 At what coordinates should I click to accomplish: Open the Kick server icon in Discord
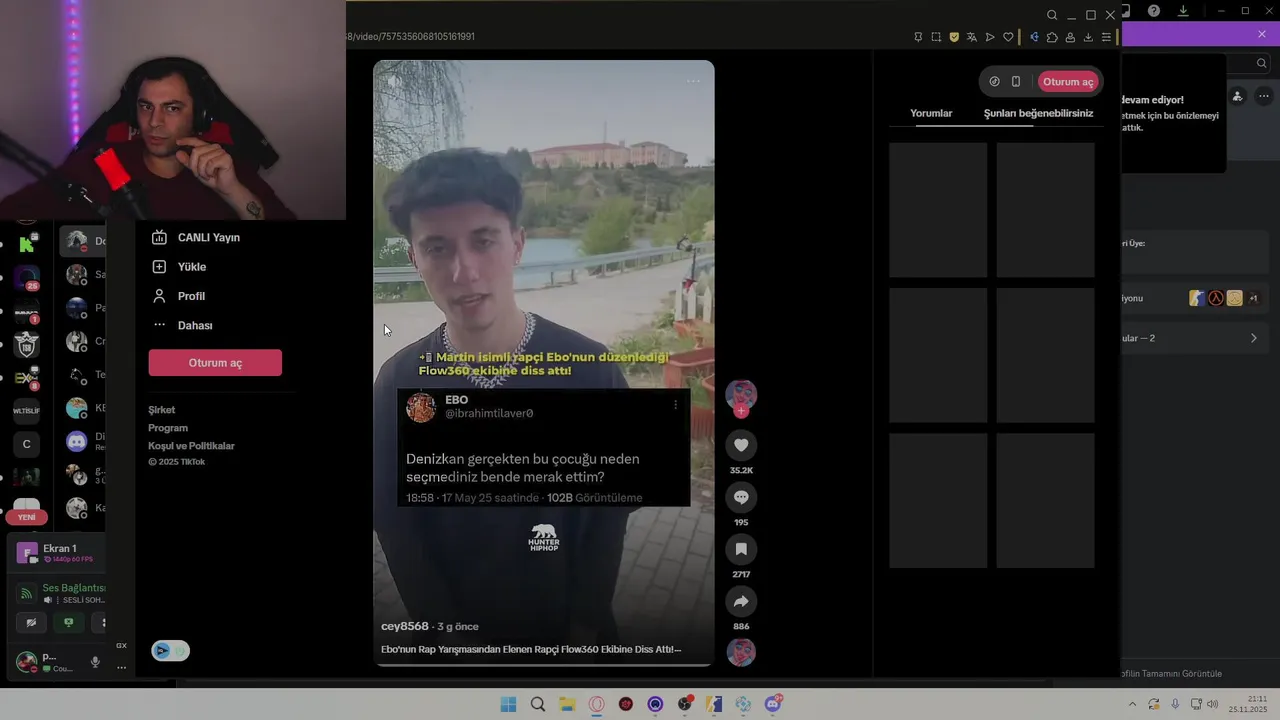coord(27,243)
